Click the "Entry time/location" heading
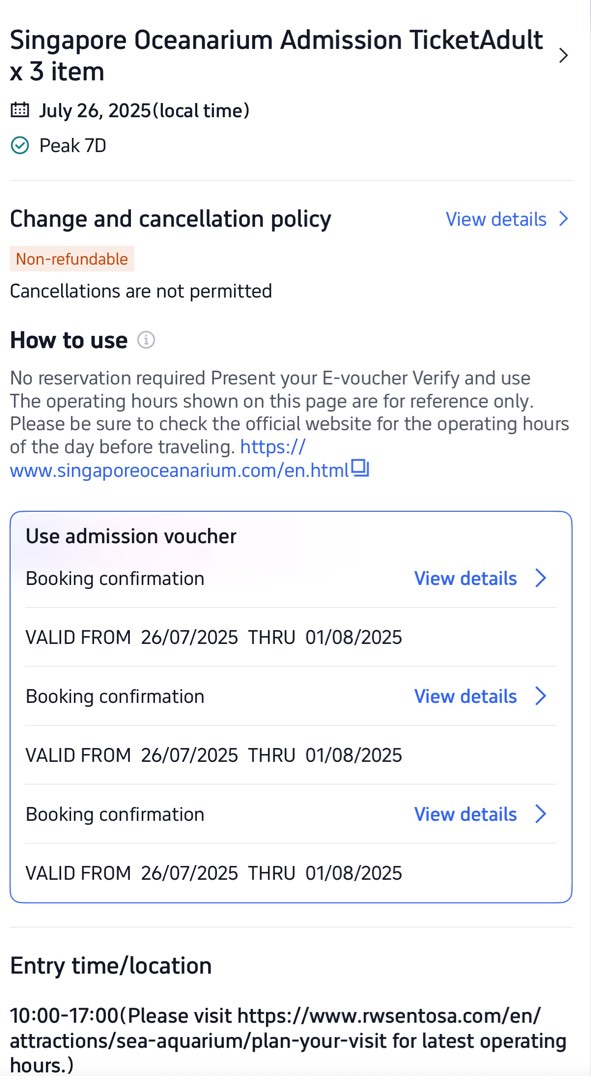 pos(110,966)
